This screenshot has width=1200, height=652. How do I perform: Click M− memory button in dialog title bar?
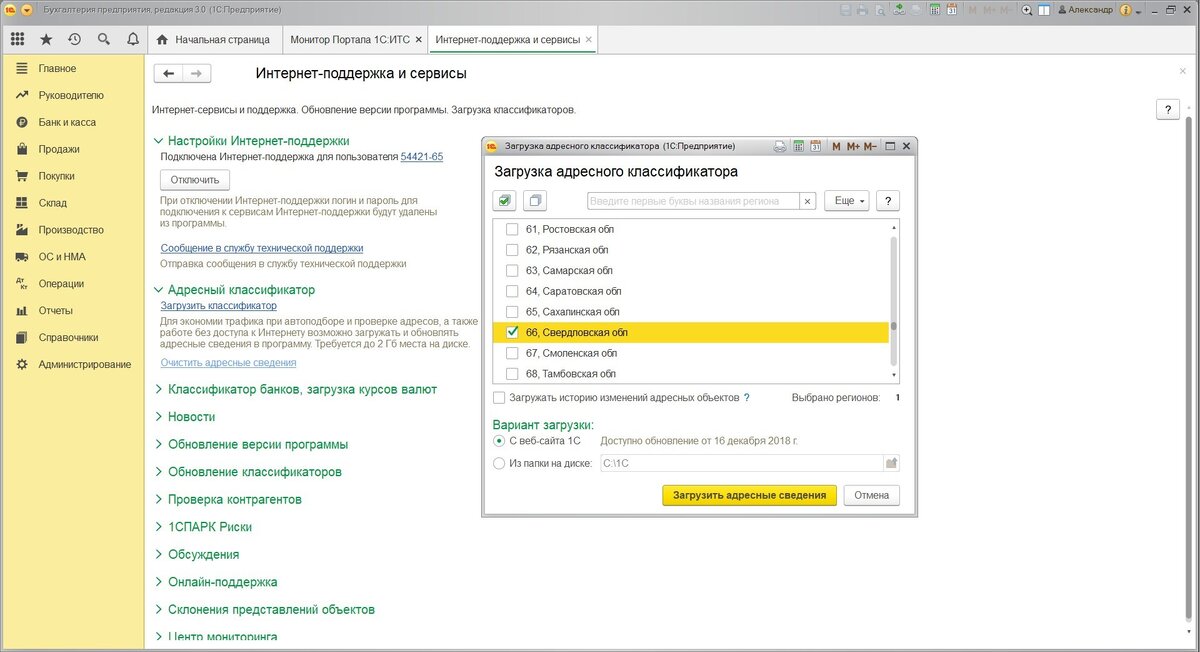coord(871,146)
